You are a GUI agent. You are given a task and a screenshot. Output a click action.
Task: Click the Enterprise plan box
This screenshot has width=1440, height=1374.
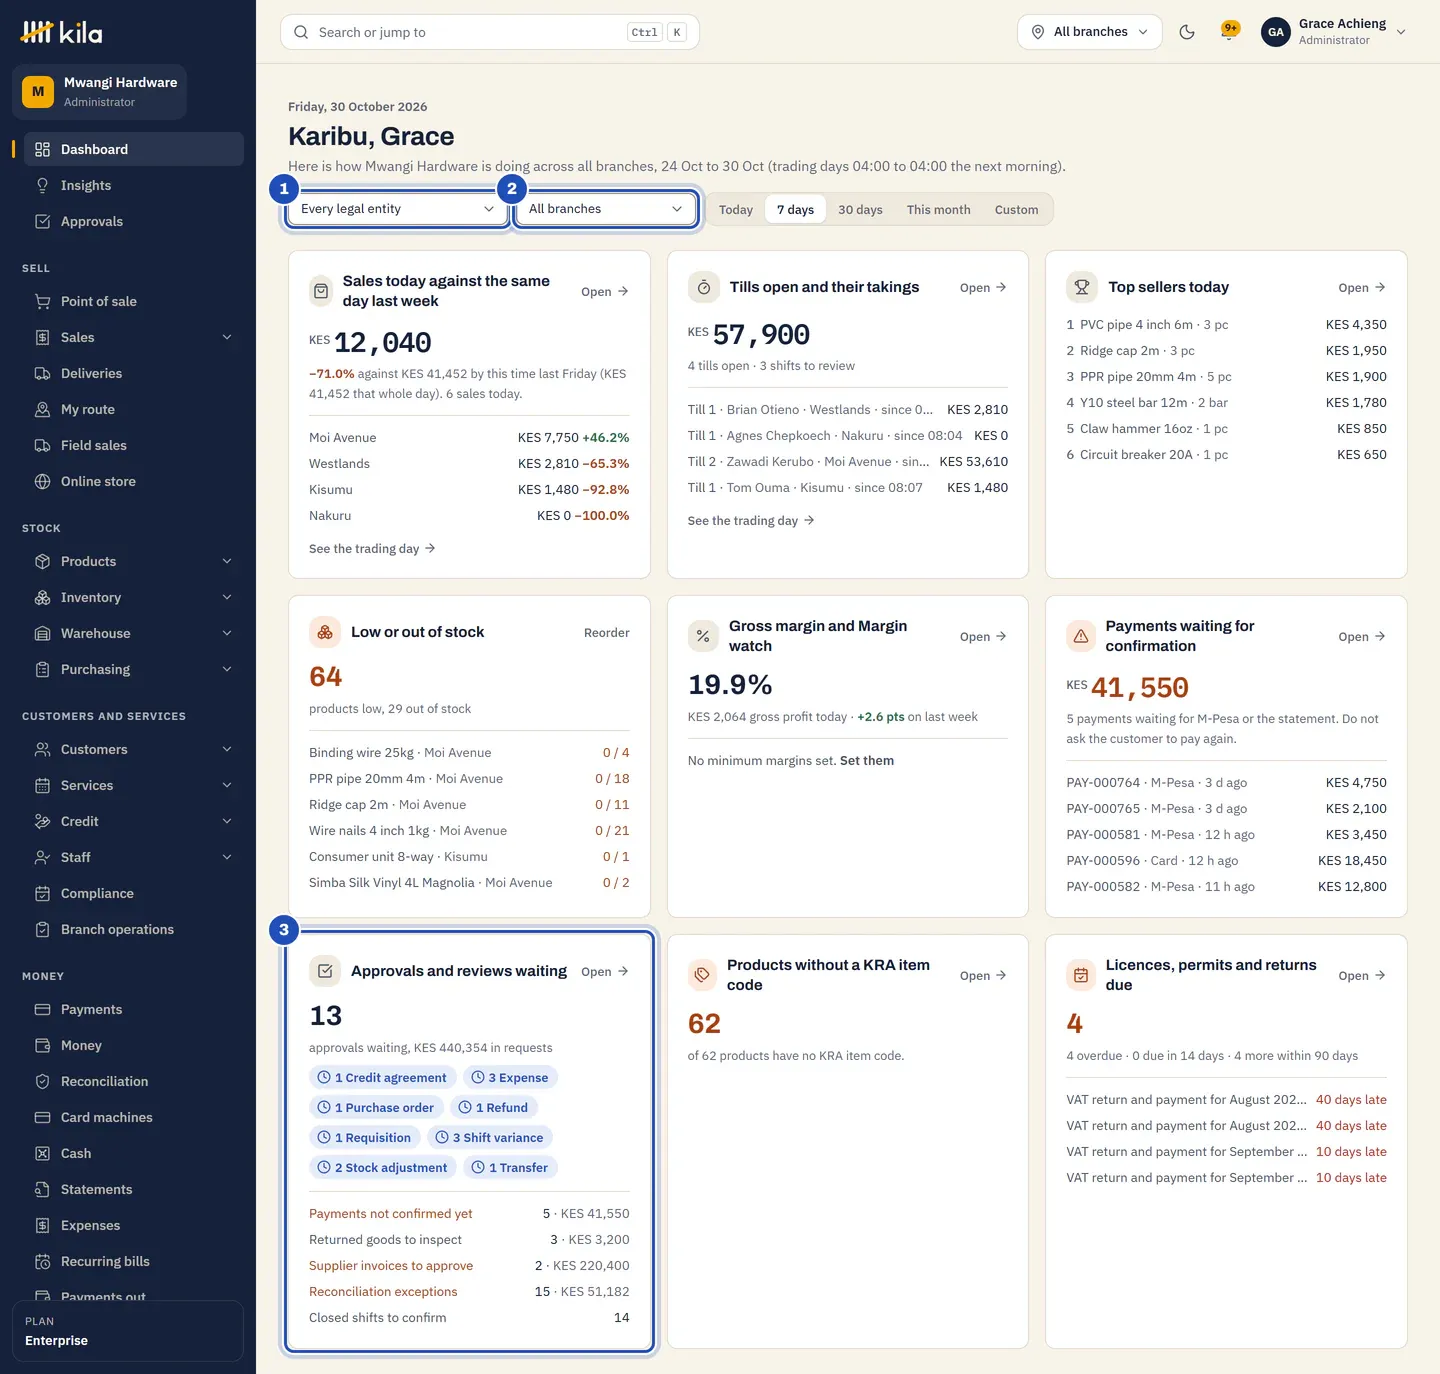pos(128,1331)
